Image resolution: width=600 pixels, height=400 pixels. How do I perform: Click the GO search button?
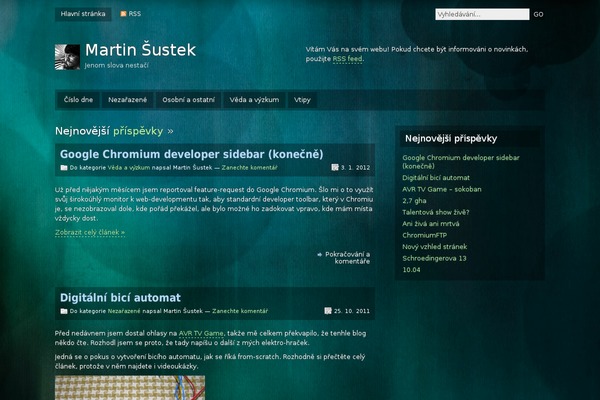click(538, 14)
